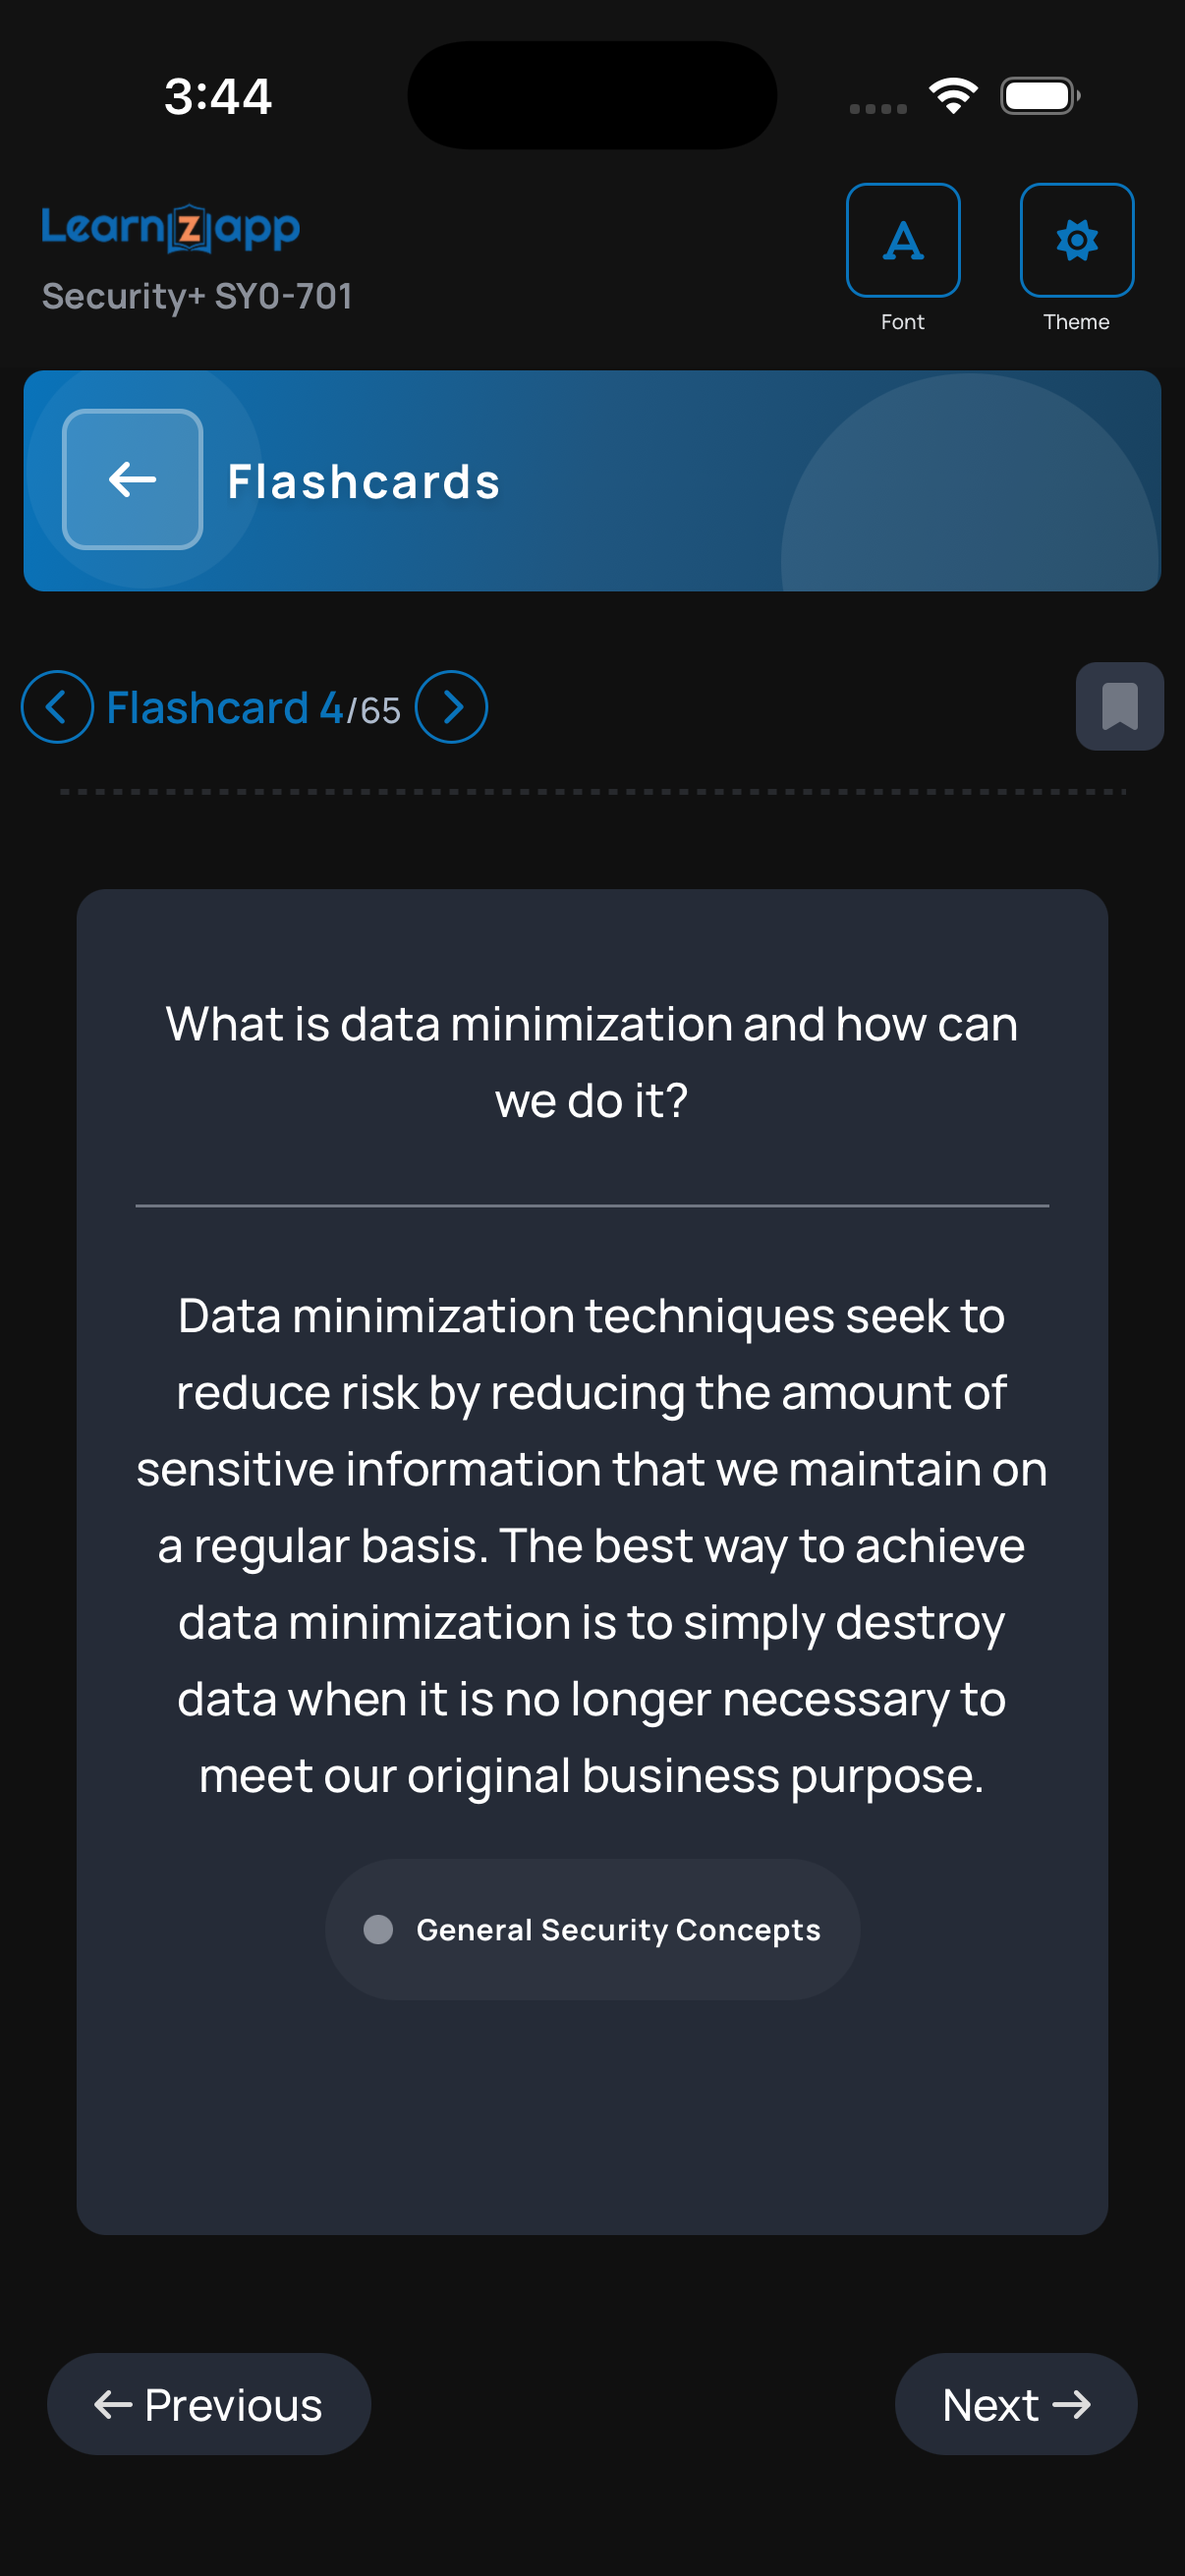Advance to next flashcard using right chevron
Screen dimensions: 1185x2576
pos(451,707)
